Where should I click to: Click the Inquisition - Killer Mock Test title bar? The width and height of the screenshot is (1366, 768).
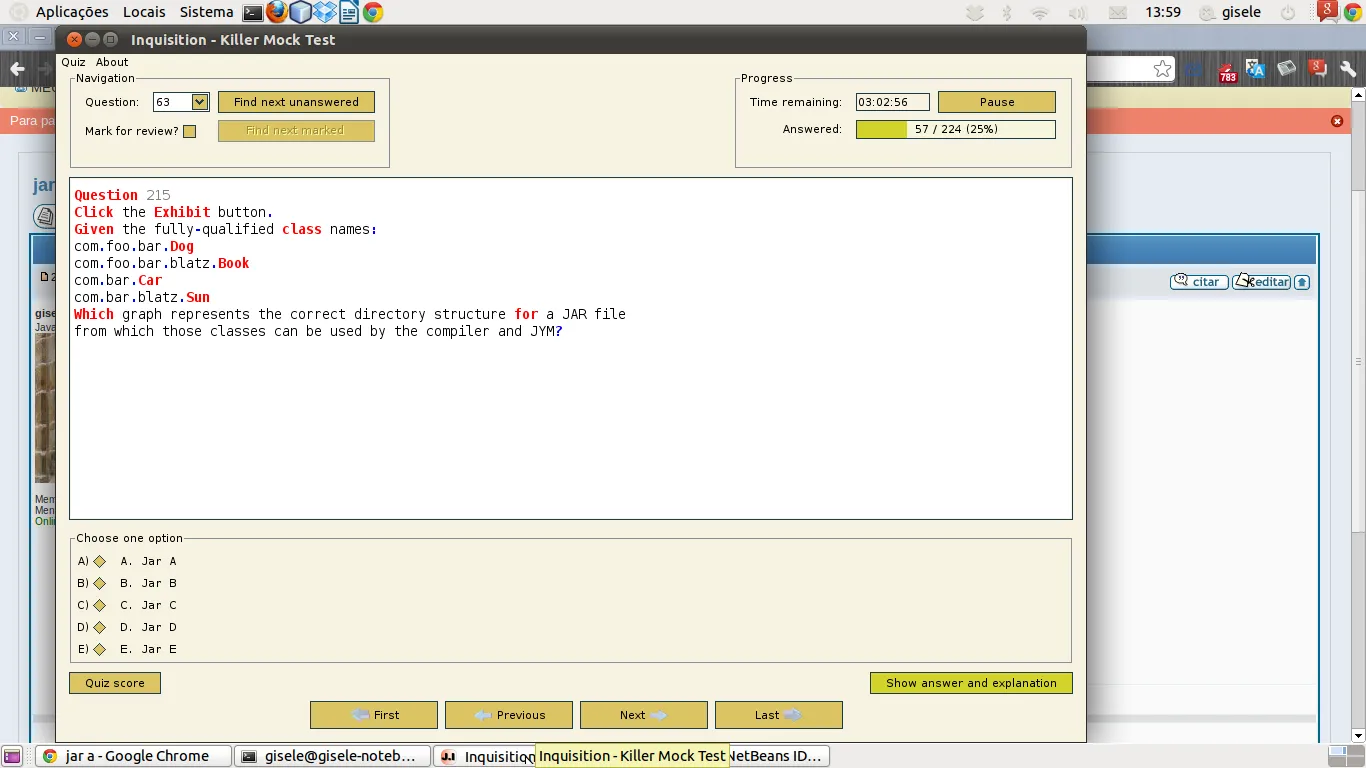tap(571, 40)
